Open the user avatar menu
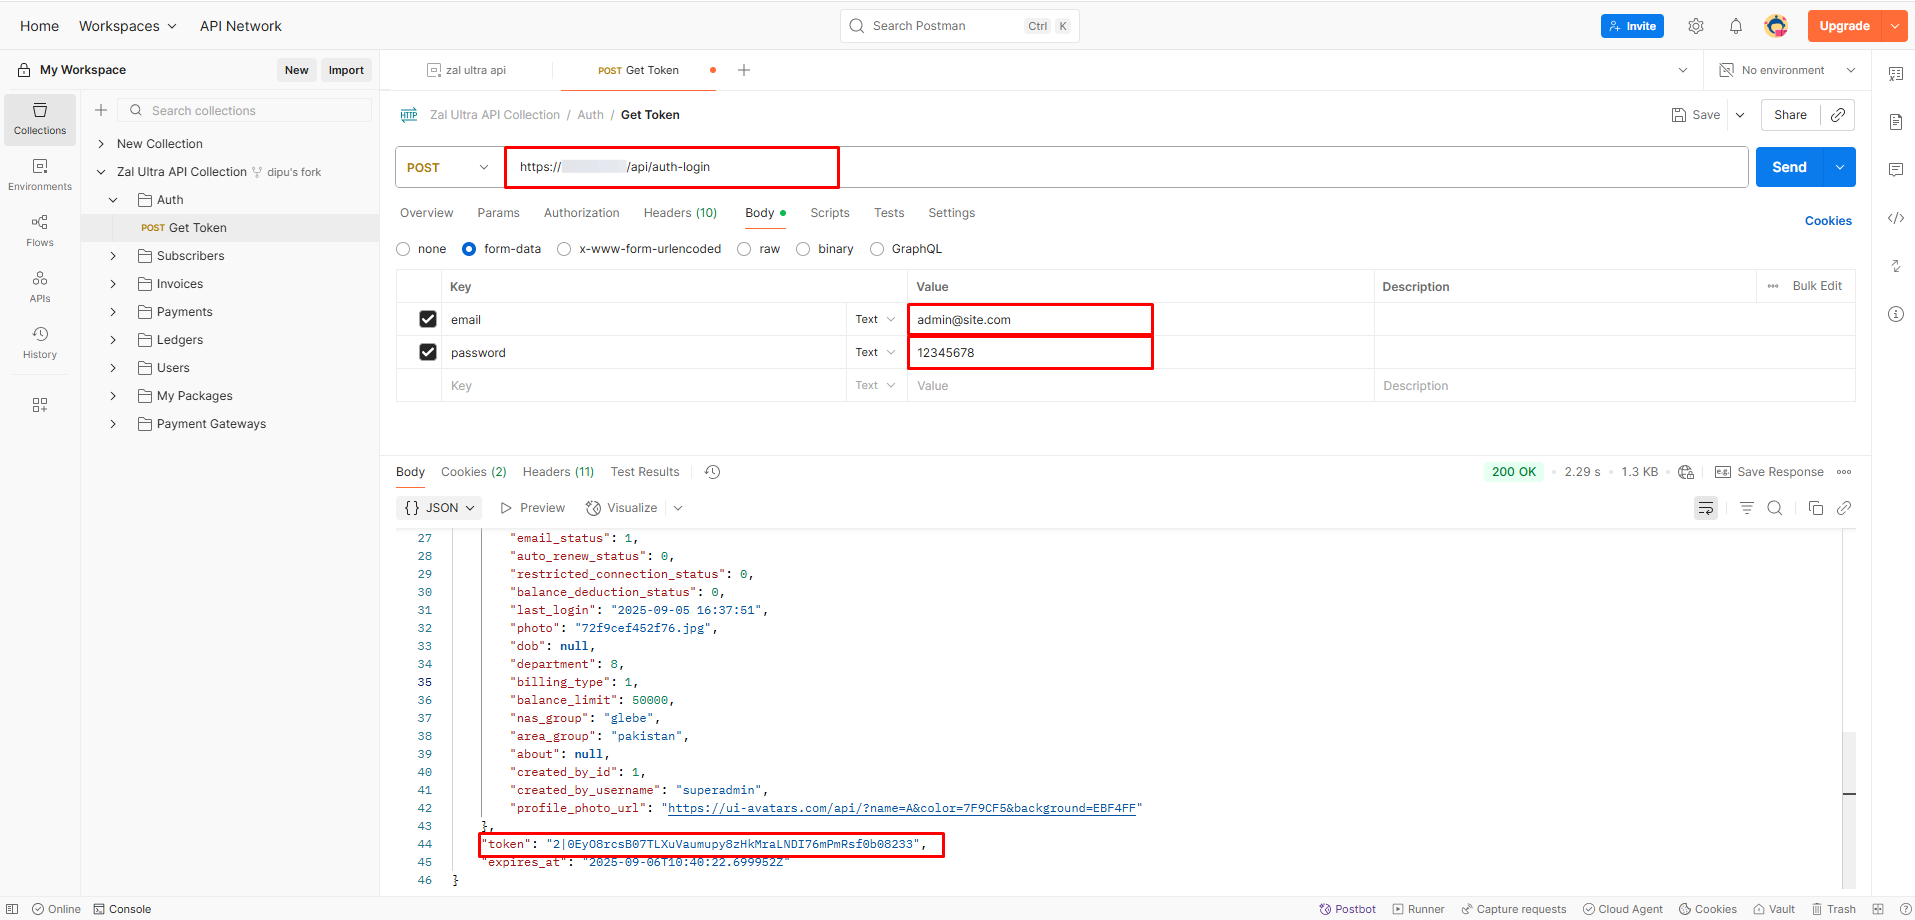 (1776, 26)
